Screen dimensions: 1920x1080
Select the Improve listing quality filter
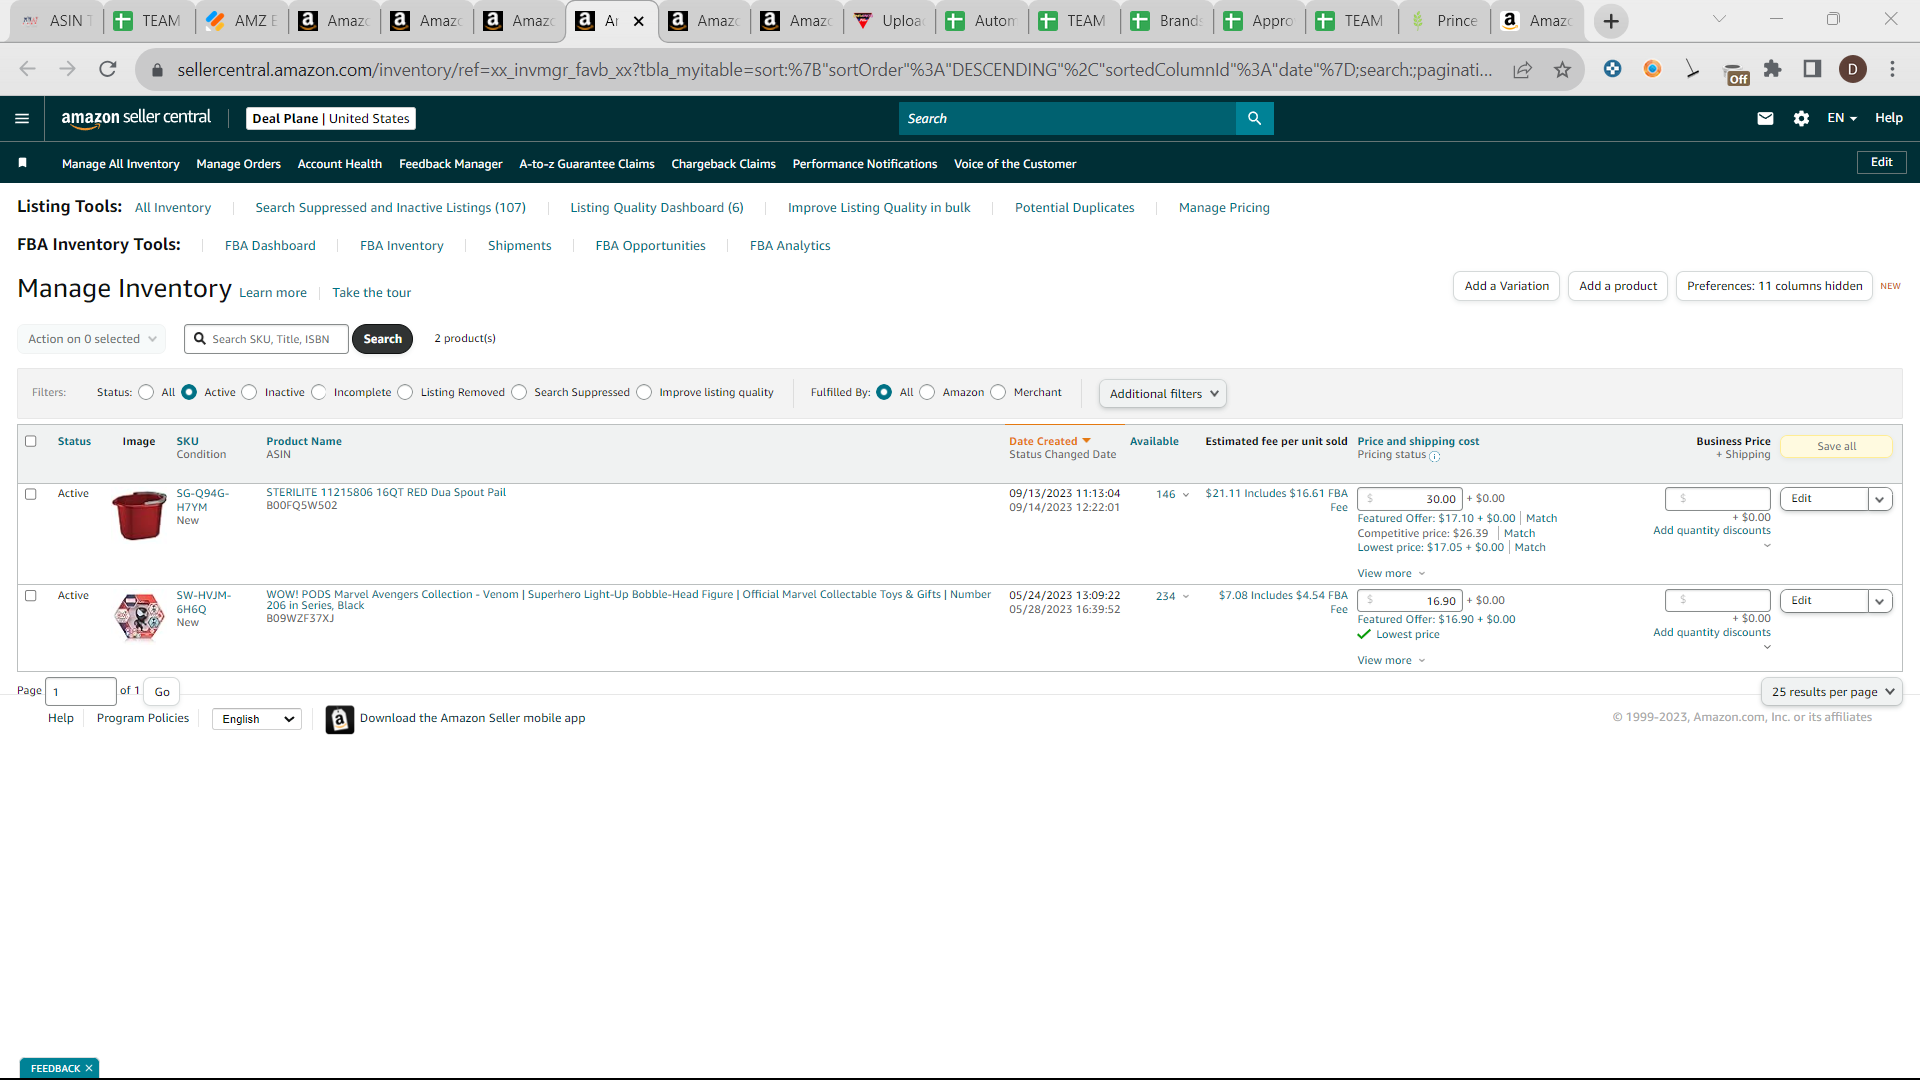tap(644, 392)
